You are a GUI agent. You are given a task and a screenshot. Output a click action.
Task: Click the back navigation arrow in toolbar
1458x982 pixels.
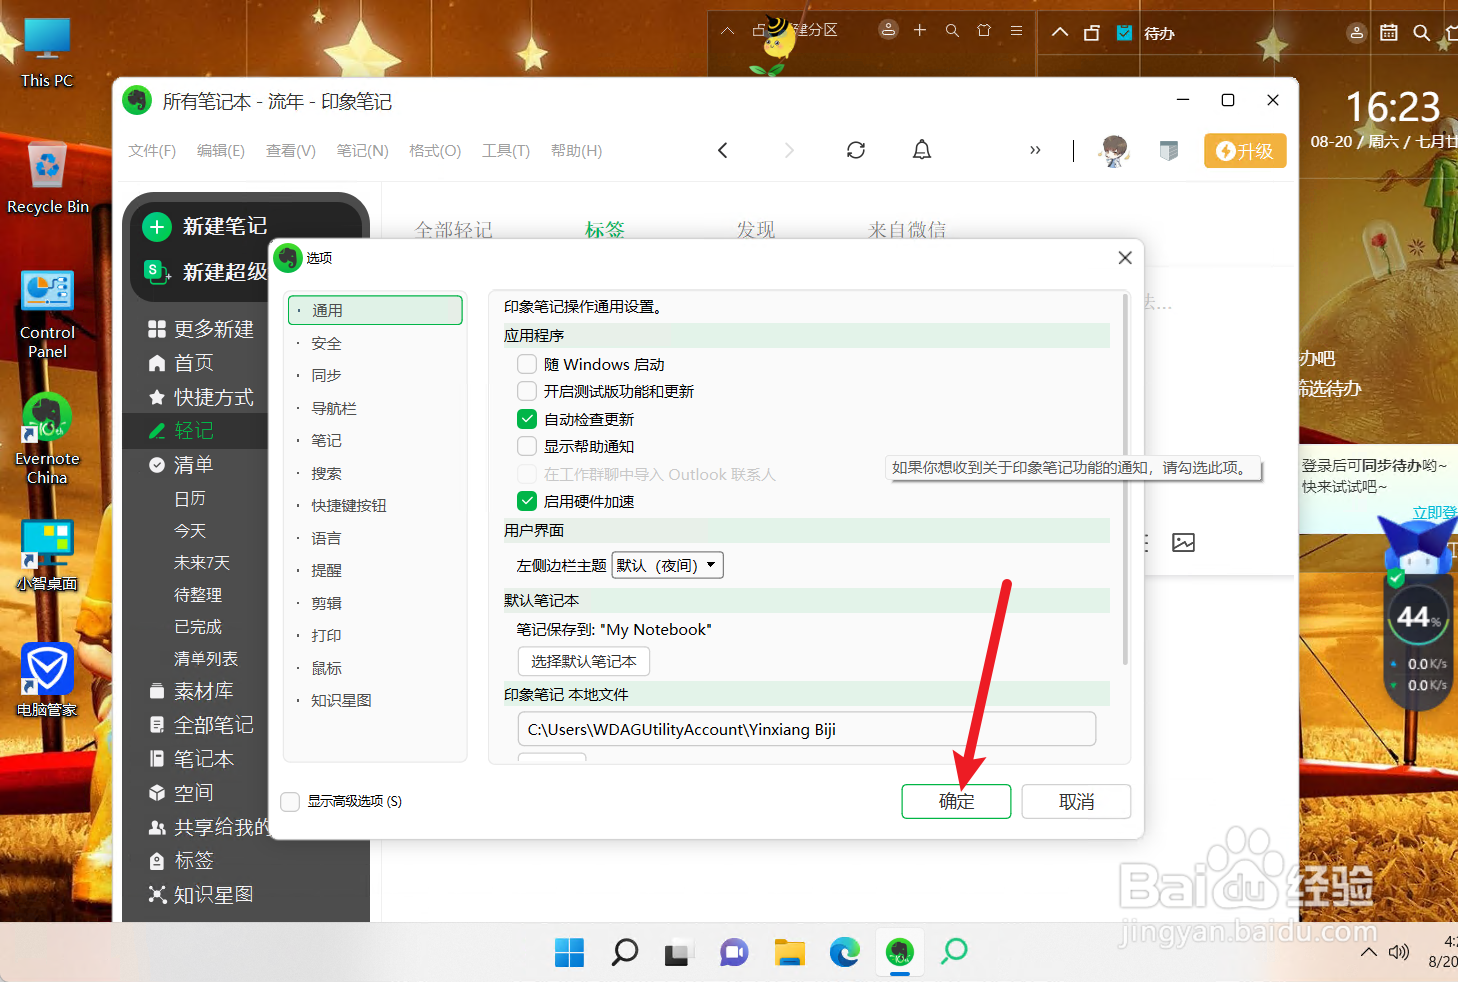click(x=722, y=150)
